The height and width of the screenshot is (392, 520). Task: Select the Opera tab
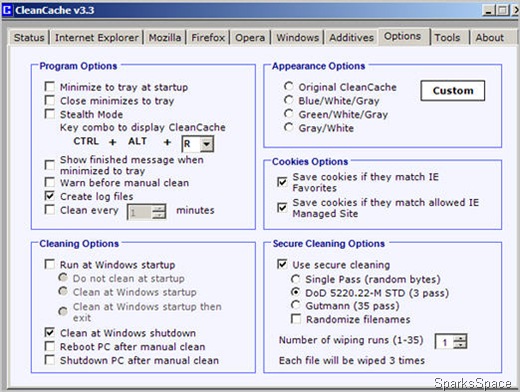click(250, 37)
